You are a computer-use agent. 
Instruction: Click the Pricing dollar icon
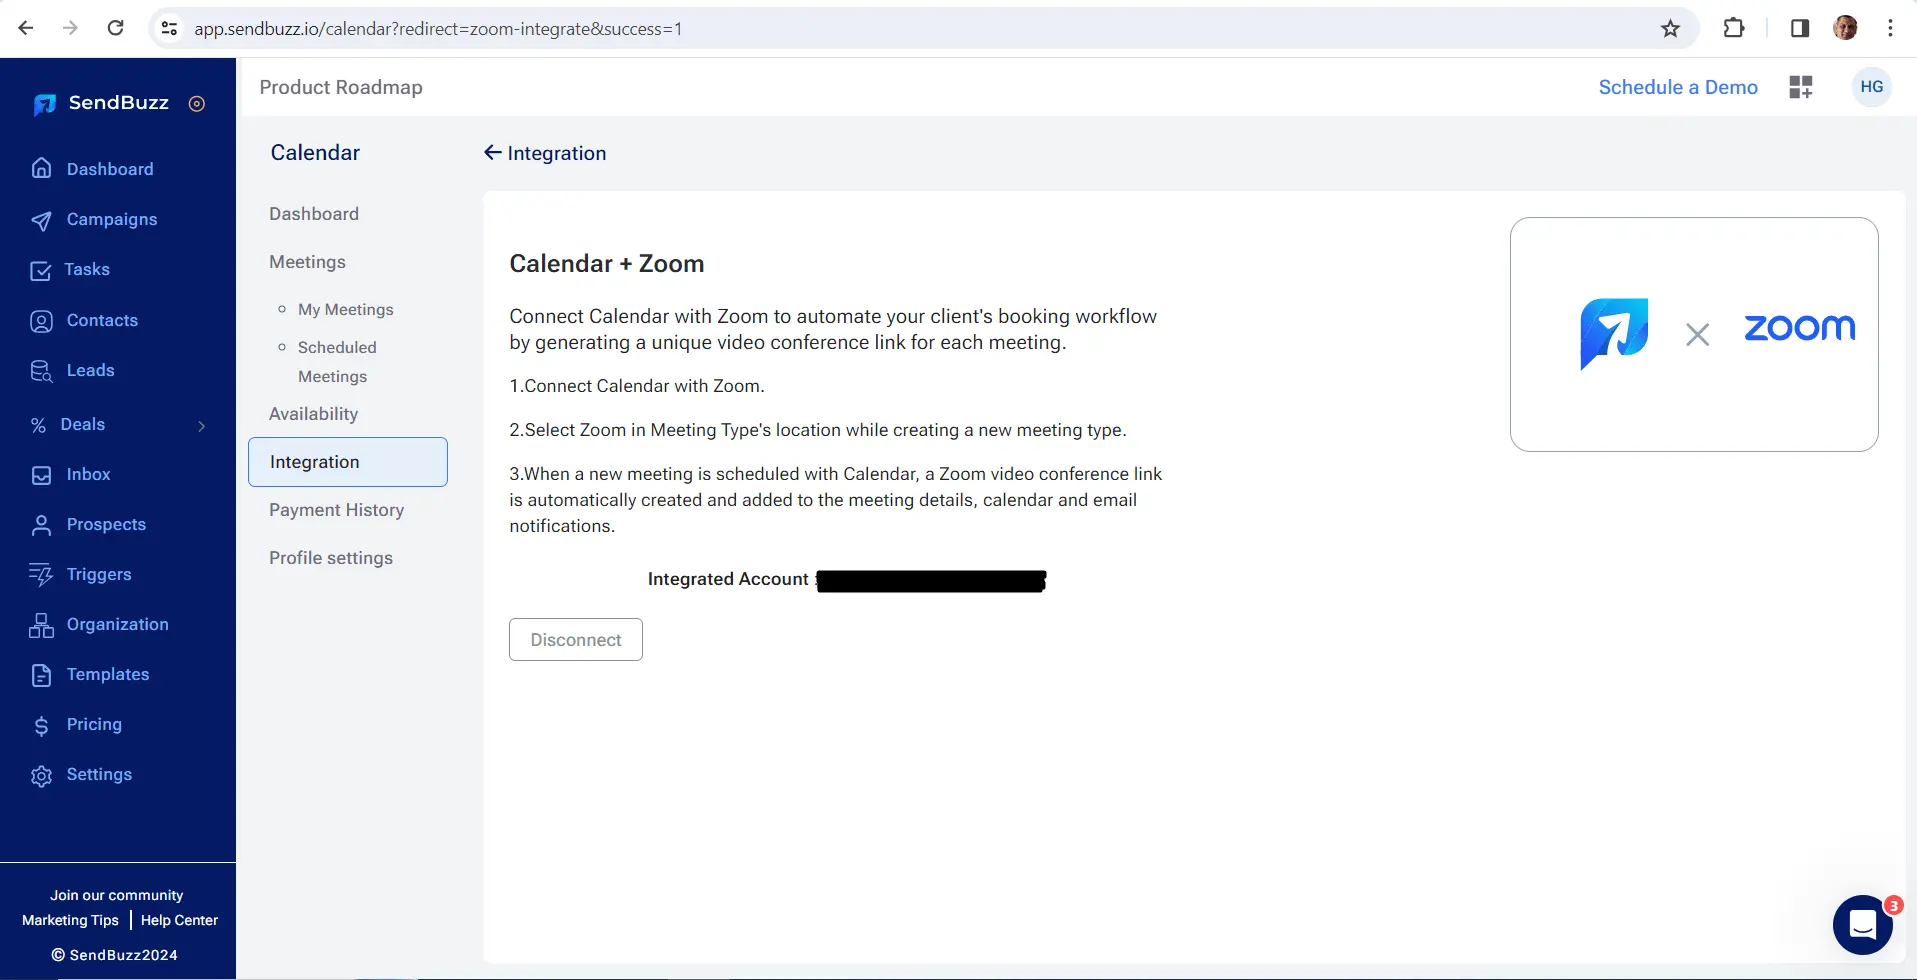coord(41,725)
